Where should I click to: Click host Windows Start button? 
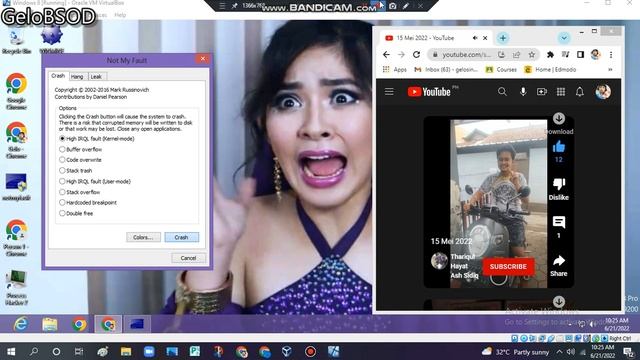coord(11,351)
